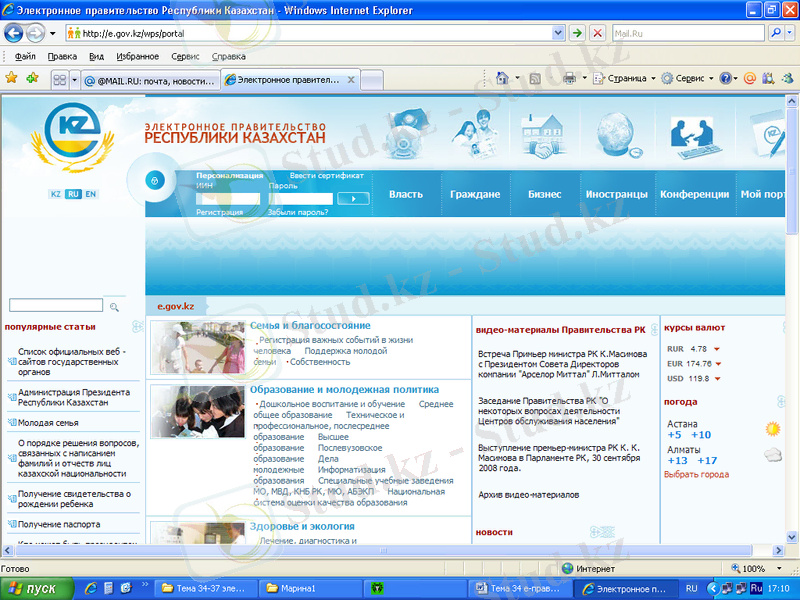This screenshot has width=800, height=600.
Task: Click the Mail.Ru search box
Action: (688, 34)
